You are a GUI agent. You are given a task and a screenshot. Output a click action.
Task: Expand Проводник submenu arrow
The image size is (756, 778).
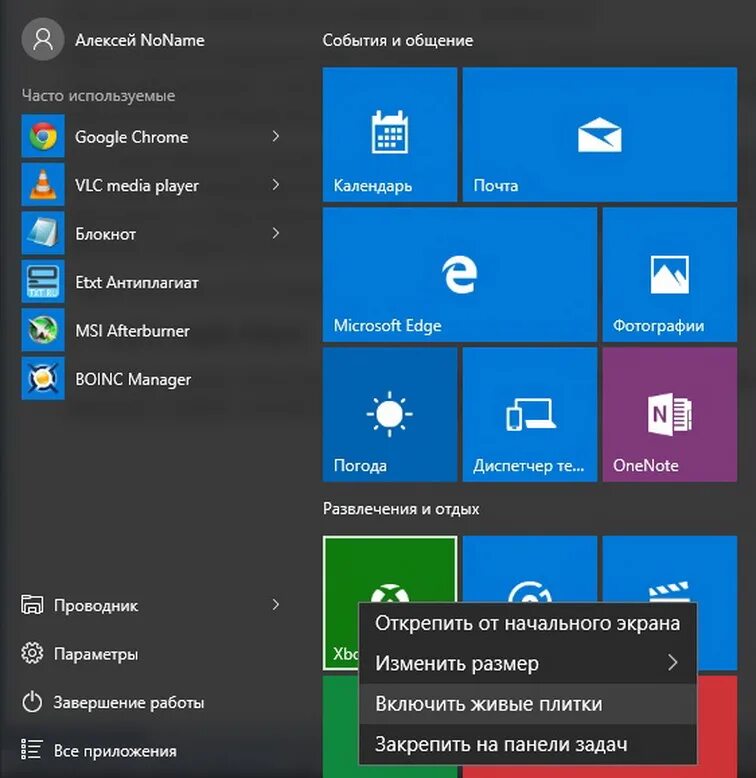point(276,604)
